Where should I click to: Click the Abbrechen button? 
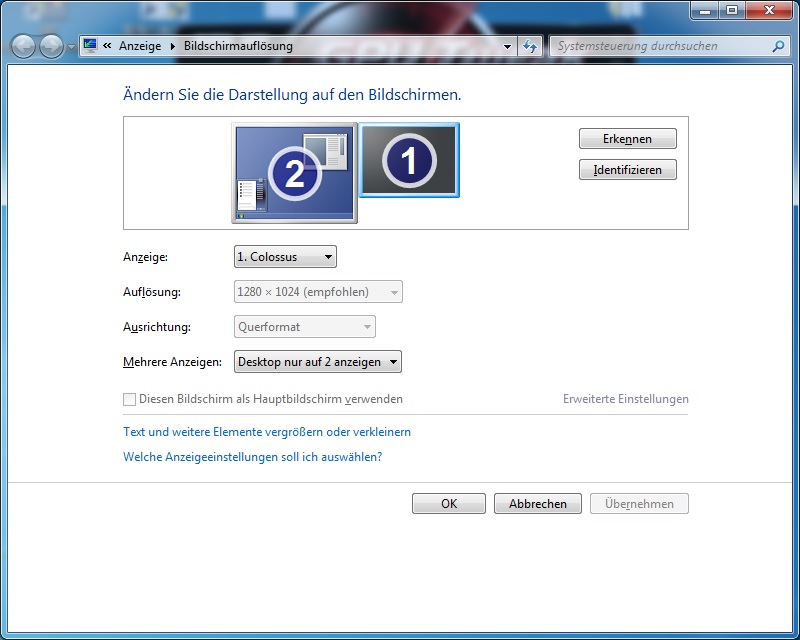tap(538, 504)
